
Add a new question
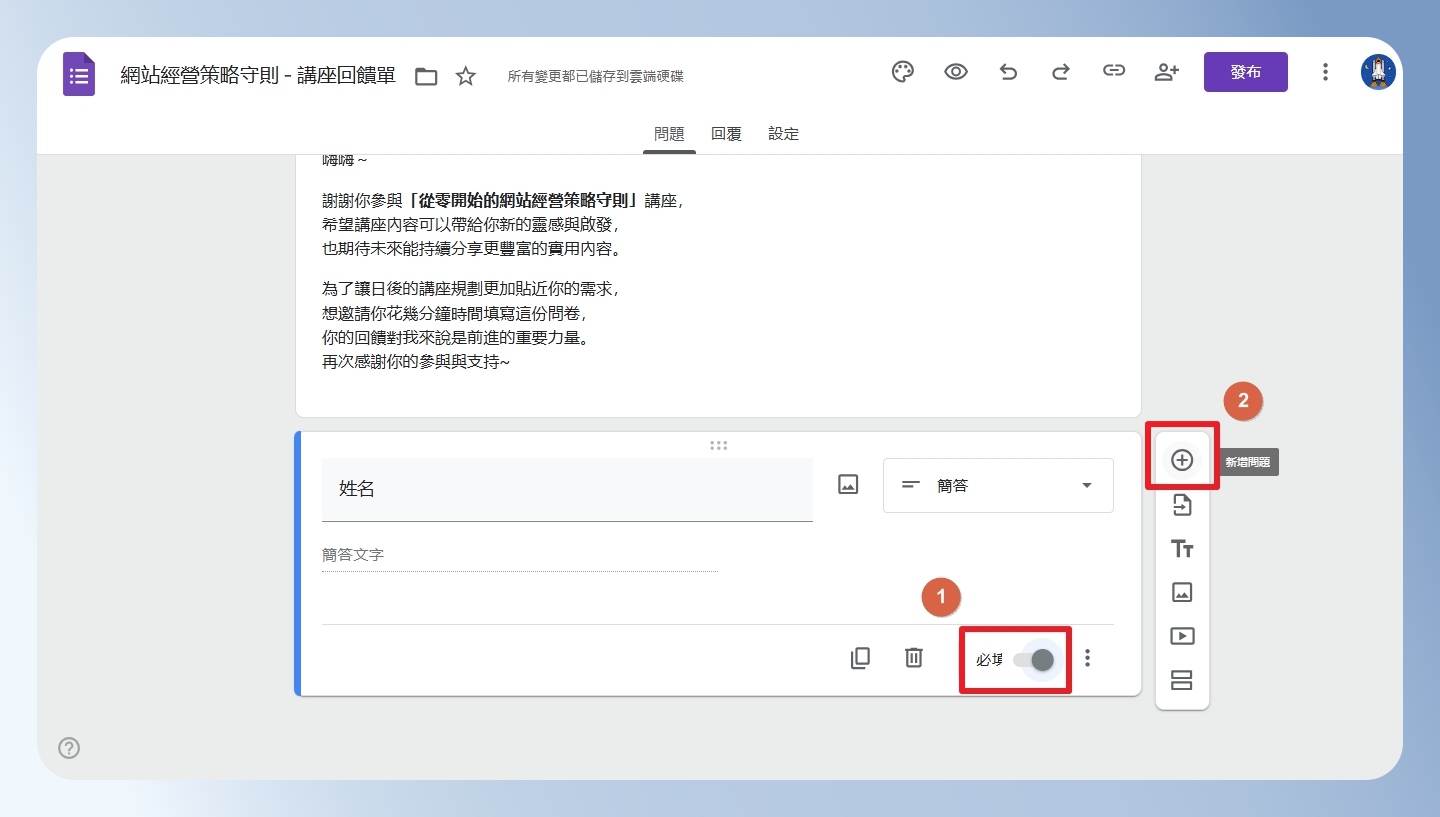(x=1182, y=460)
